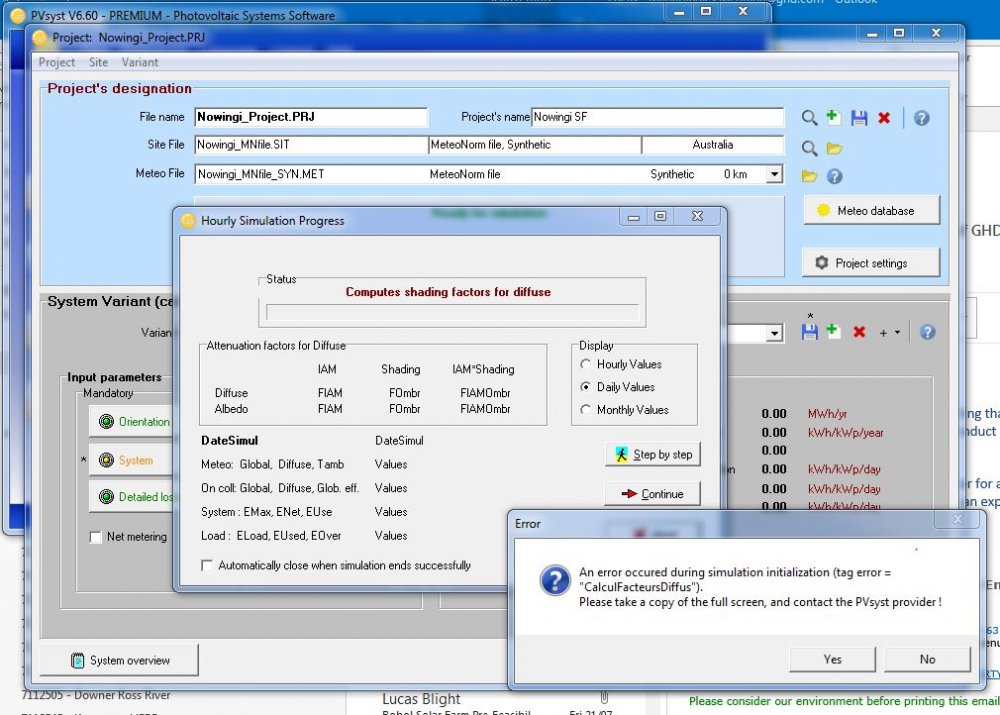Click the help icon in the Meteo File row

pos(834,176)
